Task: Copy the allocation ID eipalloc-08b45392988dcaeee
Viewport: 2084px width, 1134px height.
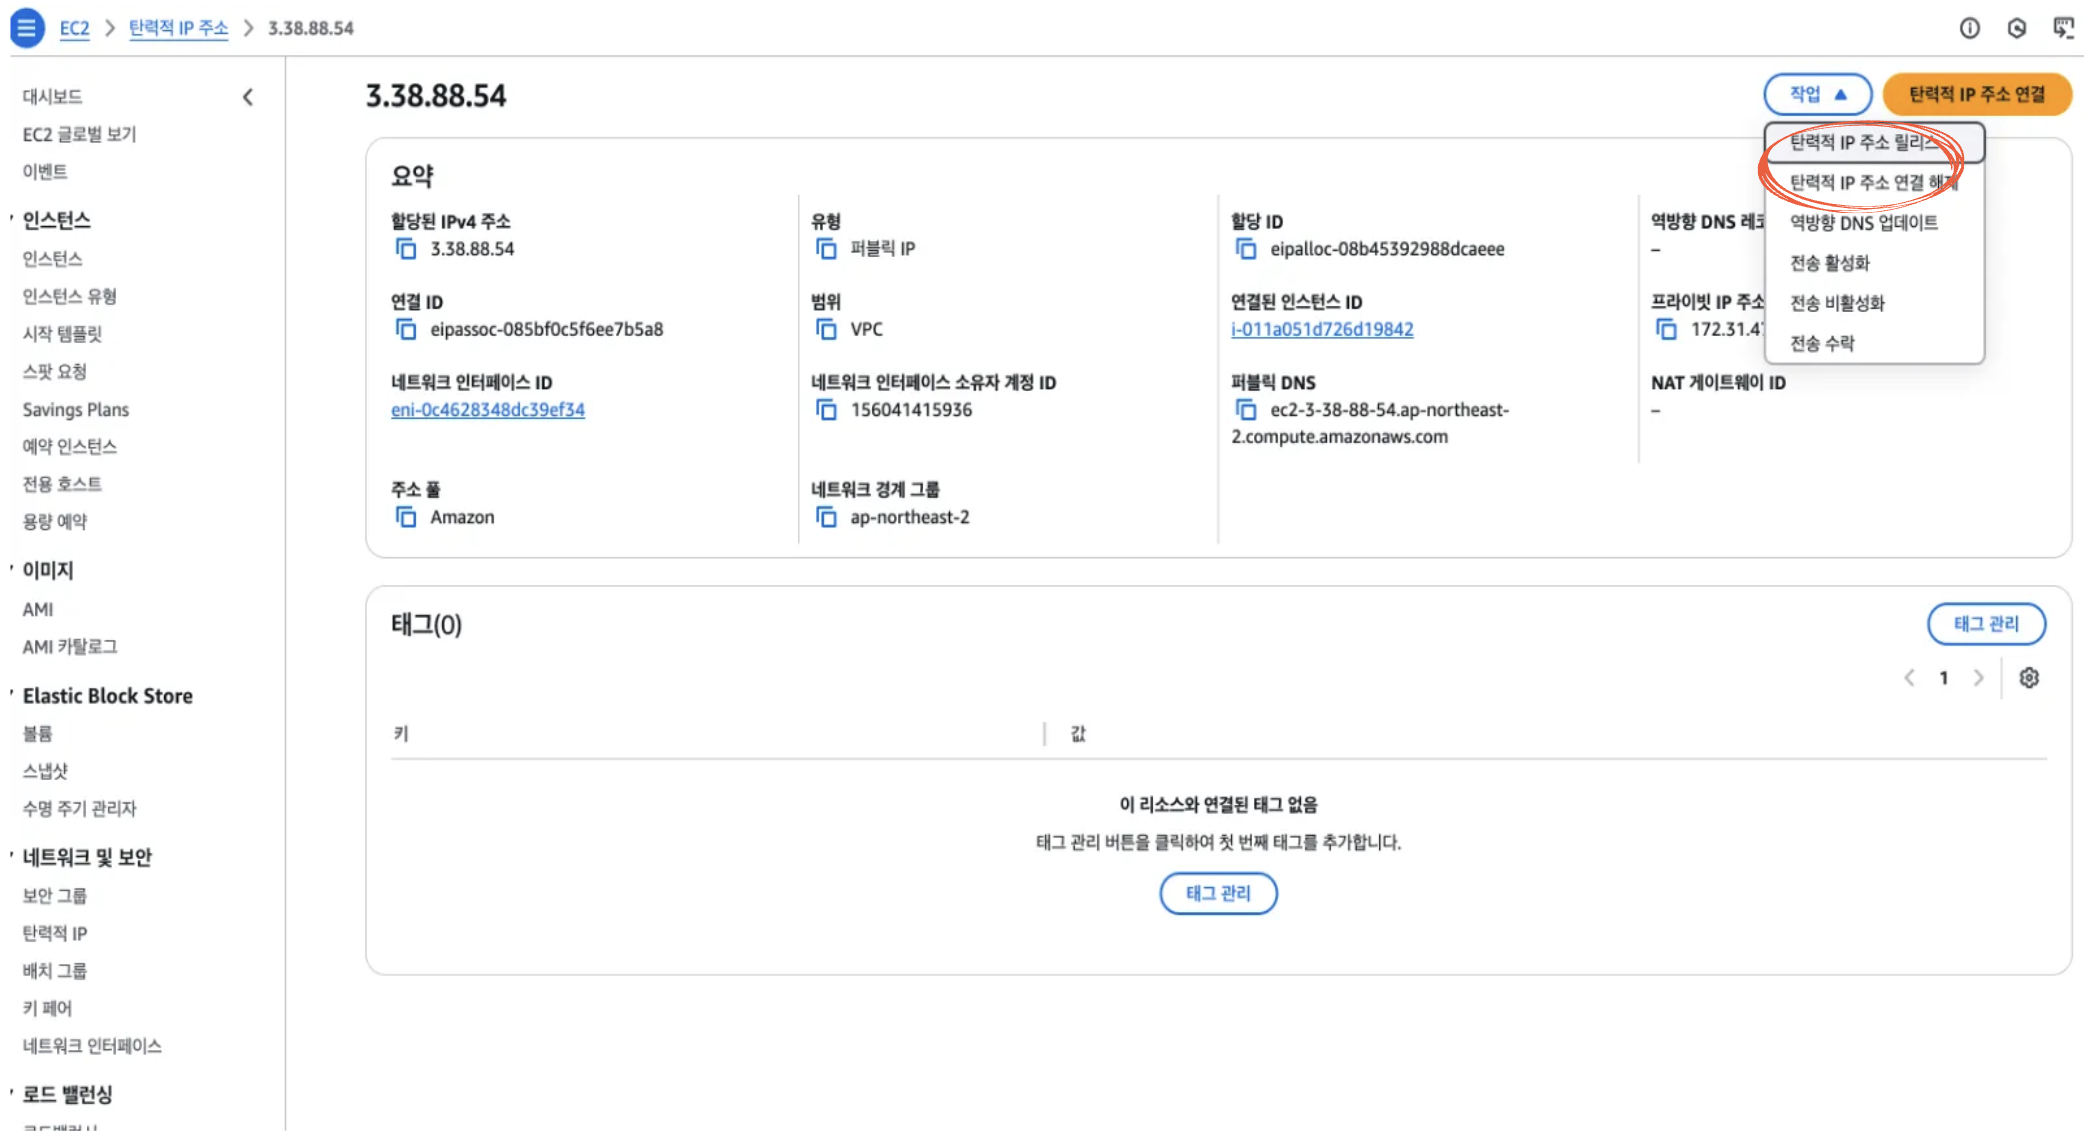Action: coord(1245,249)
